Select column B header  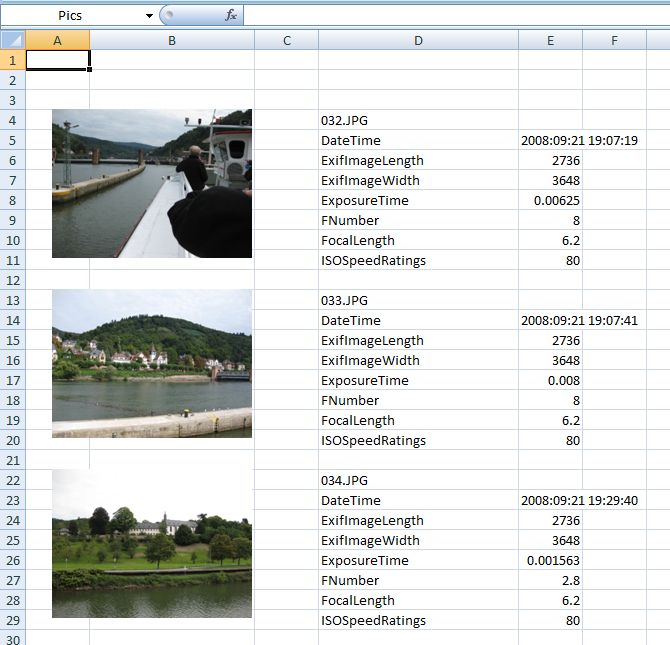[172, 40]
